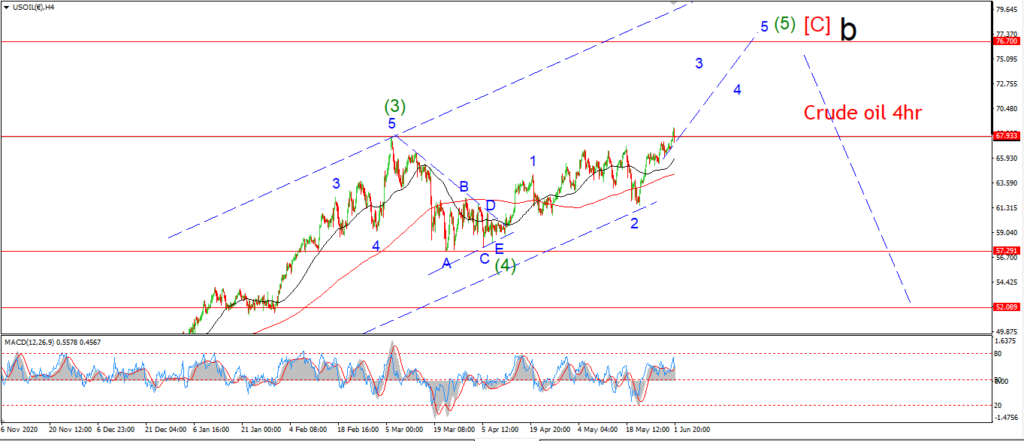Image resolution: width=1024 pixels, height=441 pixels.
Task: Click the arrow beside the USOIL H4 title
Action: click(x=7, y=7)
